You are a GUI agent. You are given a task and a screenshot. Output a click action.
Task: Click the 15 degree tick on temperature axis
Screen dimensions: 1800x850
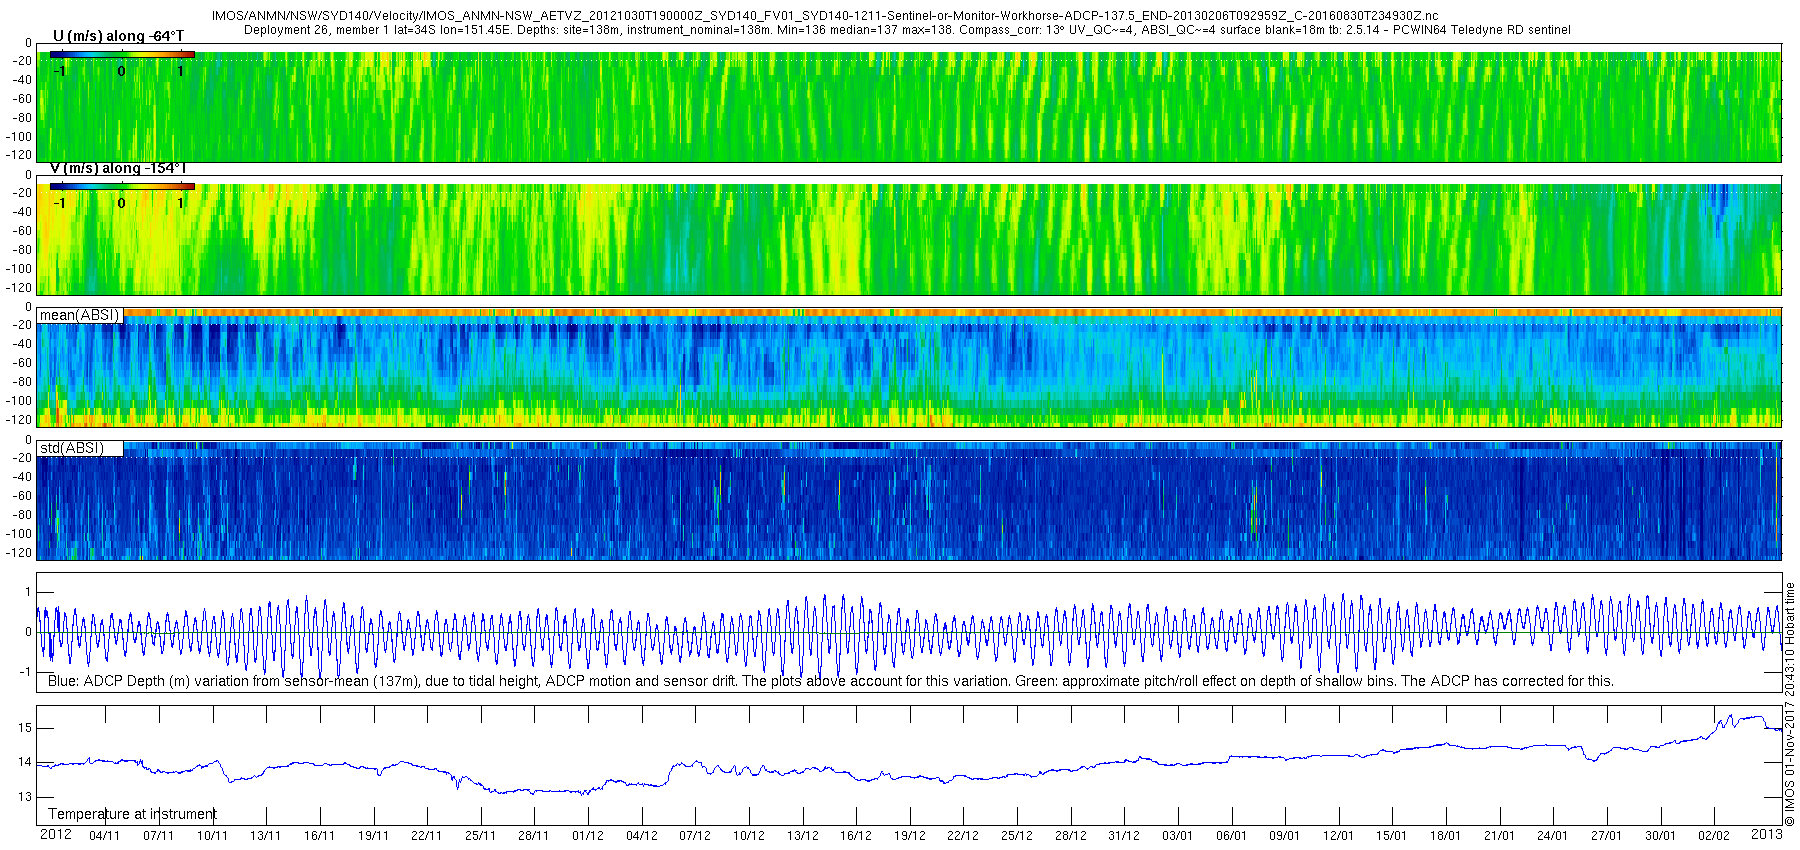click(25, 728)
